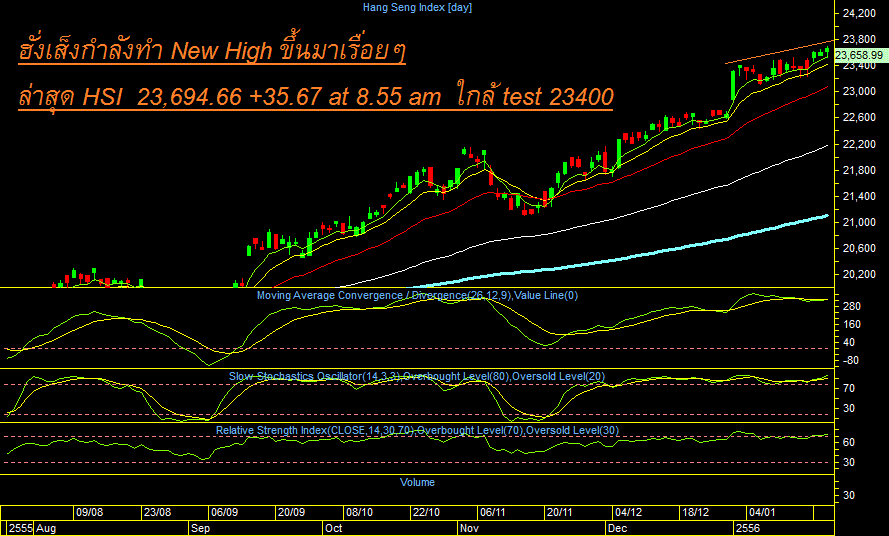Click the 20,600 price axis label
Screen dimensions: 889x536
(x=860, y=248)
